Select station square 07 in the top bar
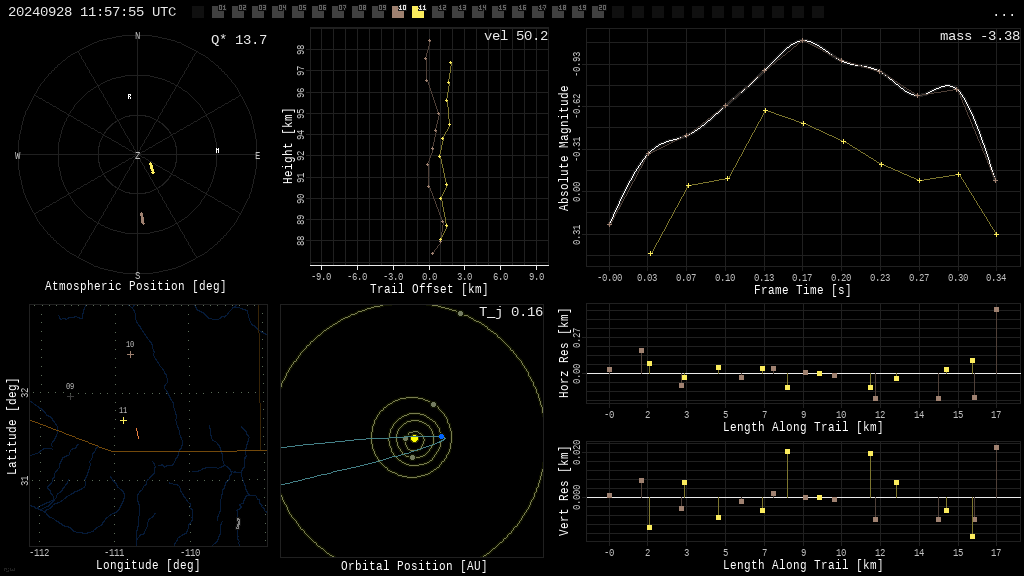This screenshot has height=576, width=1024. point(338,12)
